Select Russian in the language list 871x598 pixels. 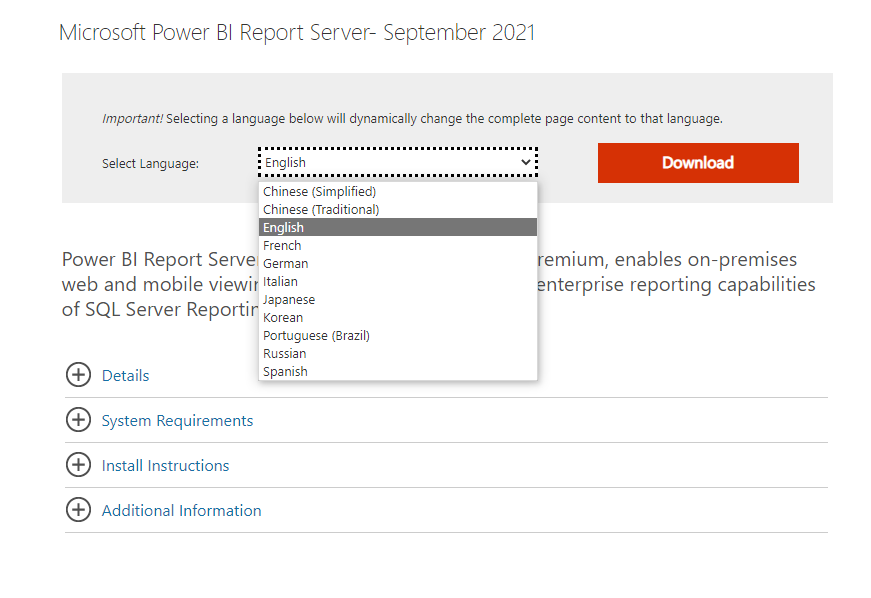click(398, 353)
